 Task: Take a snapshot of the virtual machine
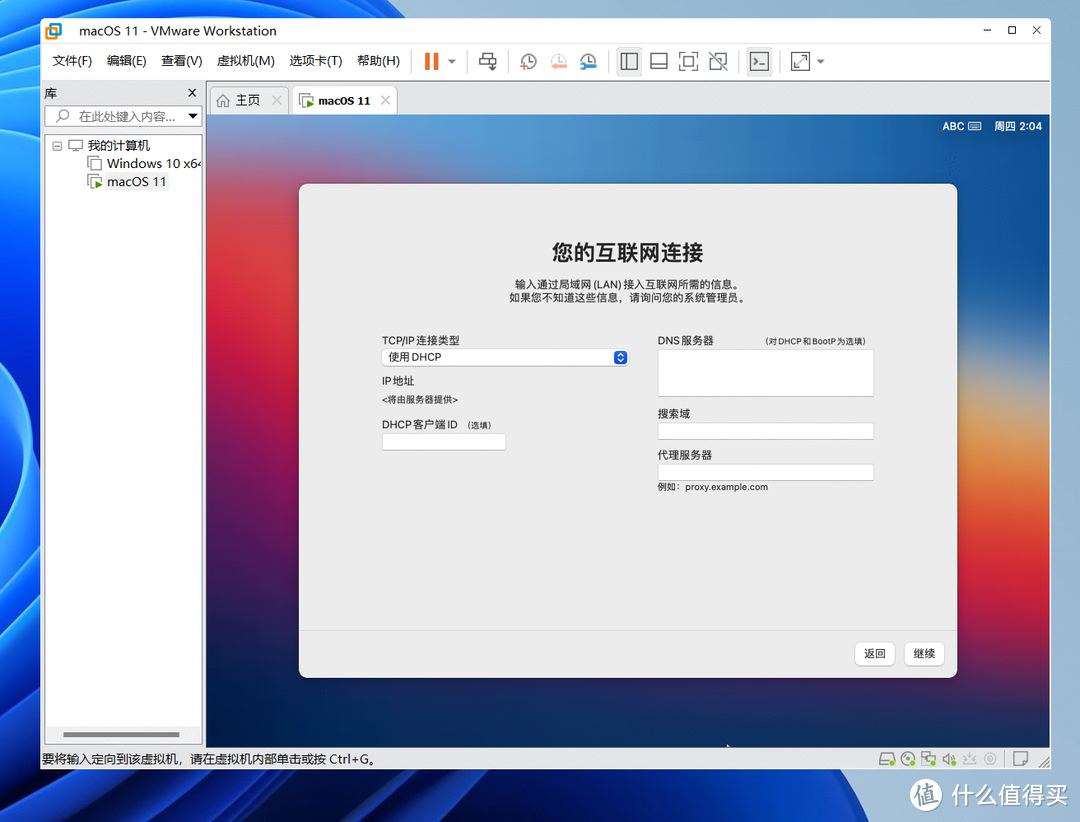(x=528, y=61)
